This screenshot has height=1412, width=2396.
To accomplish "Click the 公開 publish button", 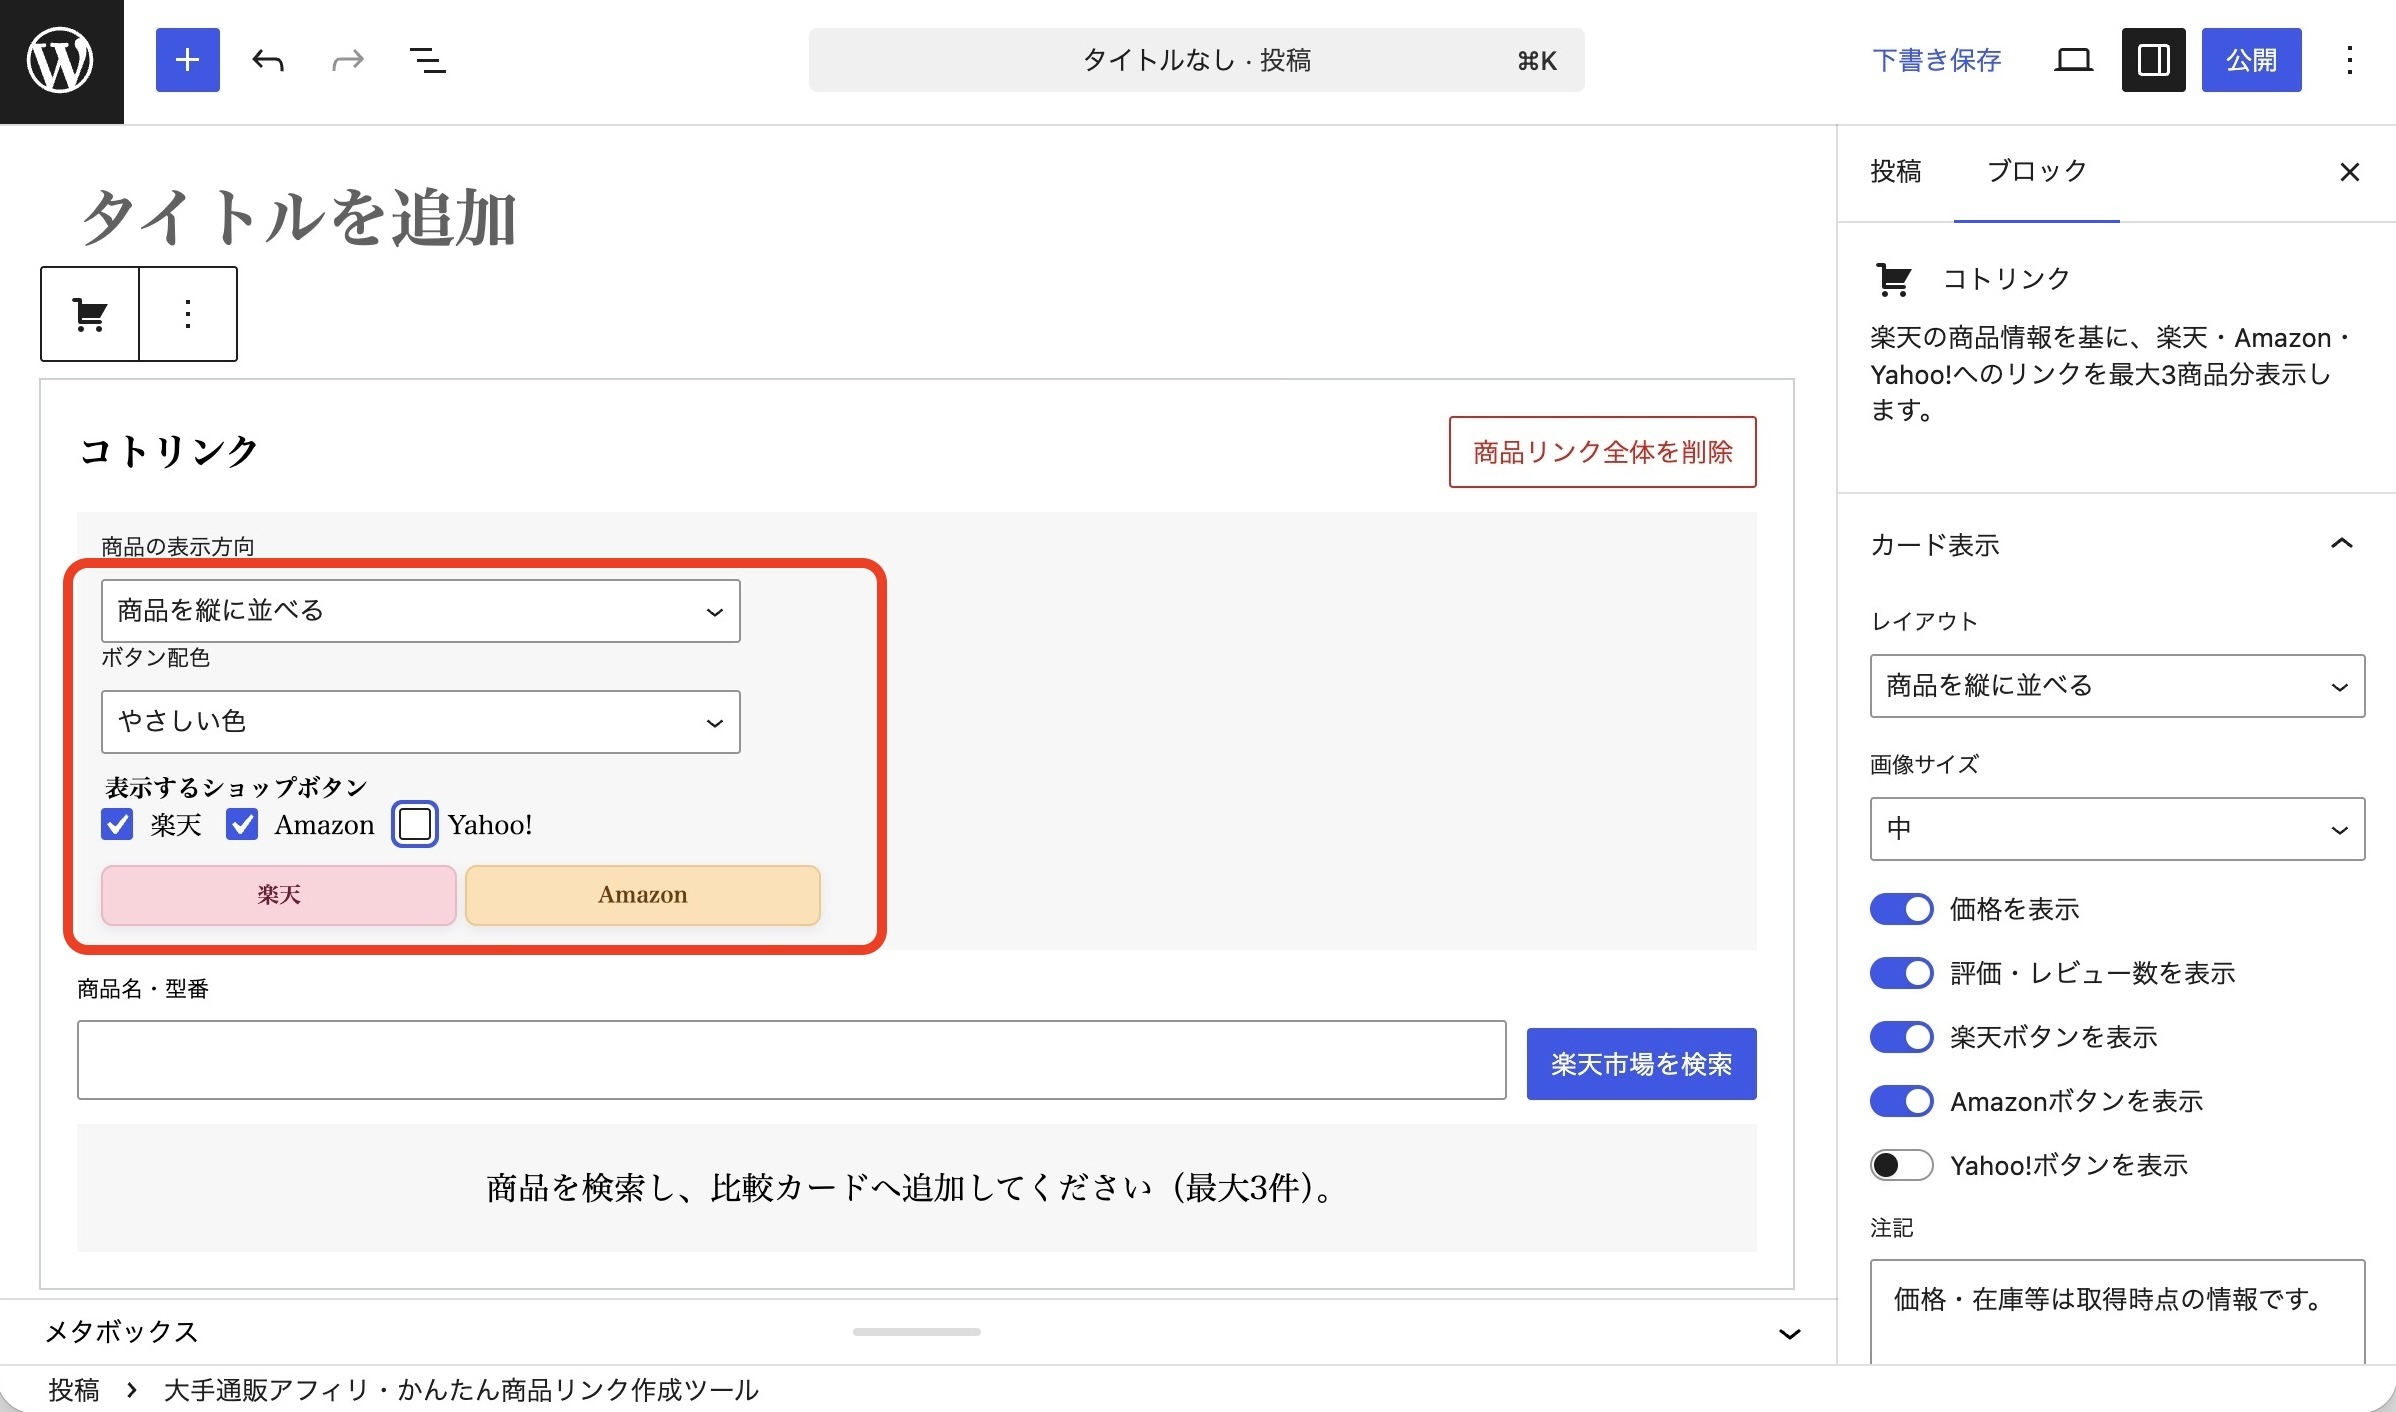I will (x=2252, y=60).
